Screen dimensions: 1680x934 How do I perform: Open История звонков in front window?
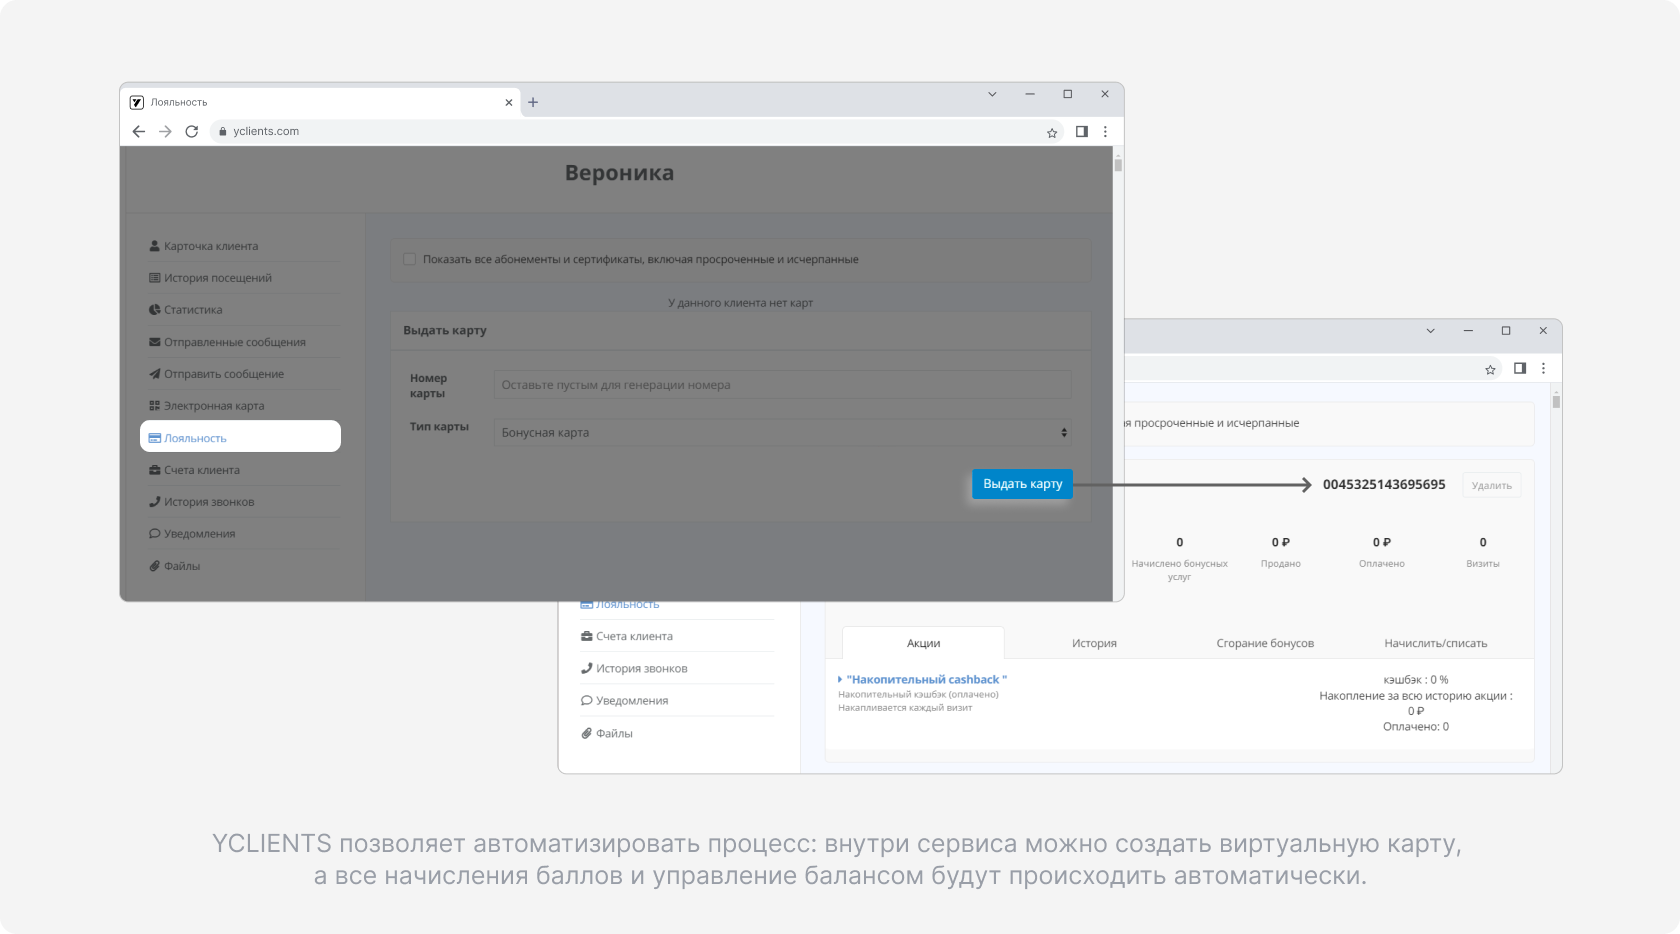point(209,502)
